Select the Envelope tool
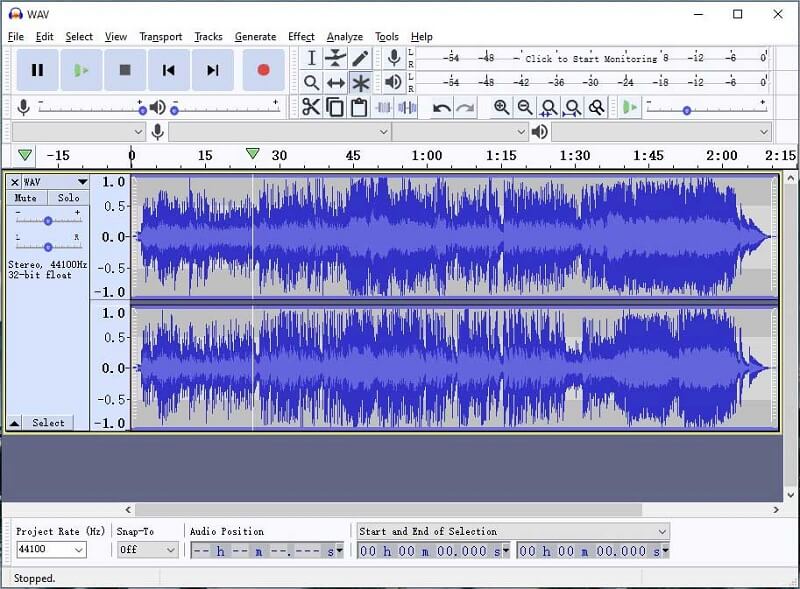This screenshot has height=589, width=800. tap(336, 58)
